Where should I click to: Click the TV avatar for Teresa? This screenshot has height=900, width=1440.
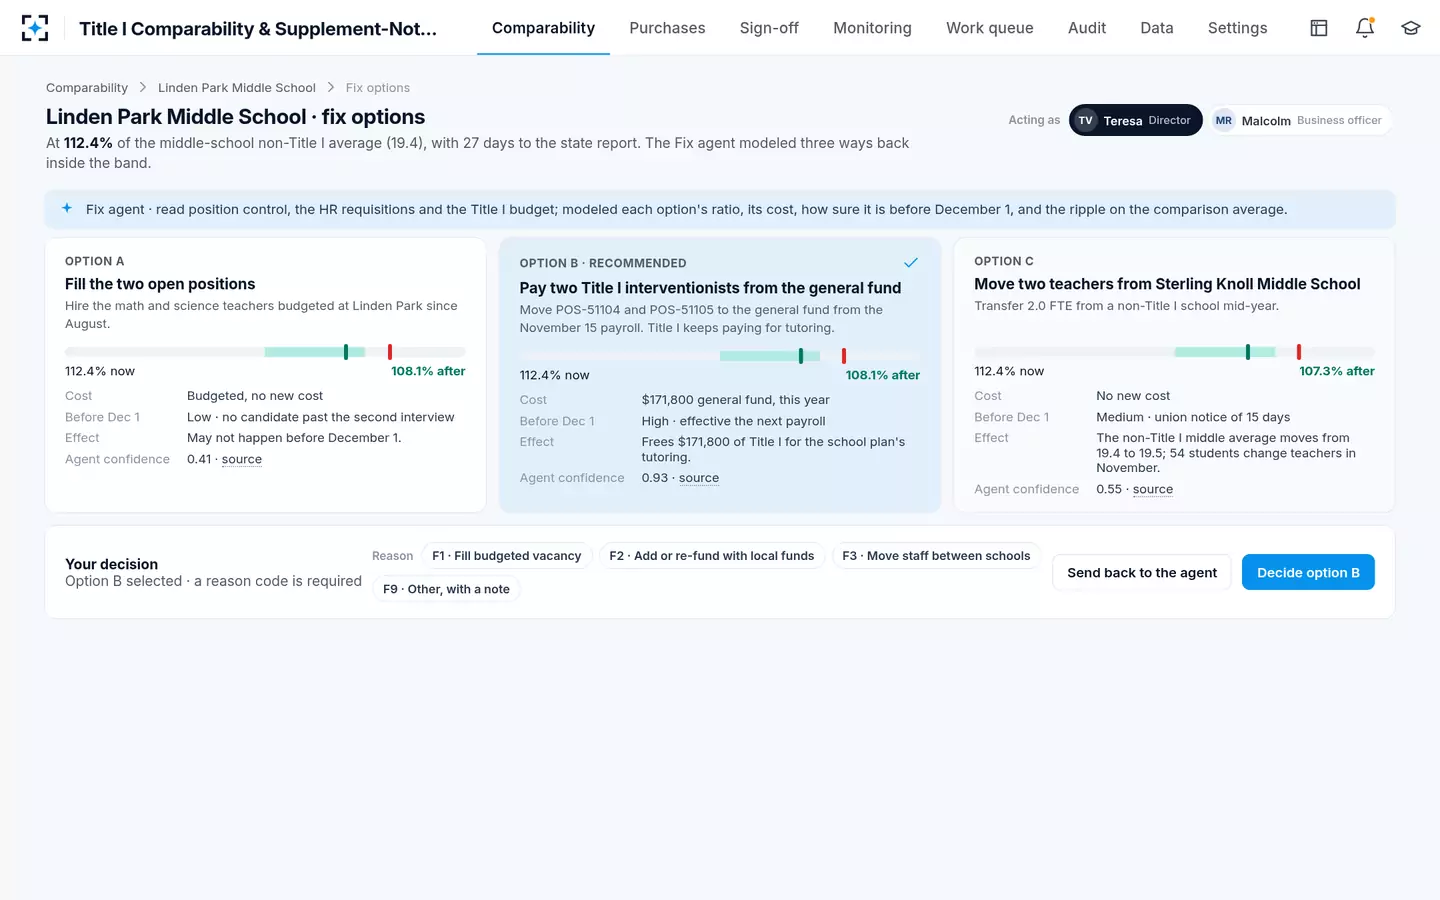1086,120
